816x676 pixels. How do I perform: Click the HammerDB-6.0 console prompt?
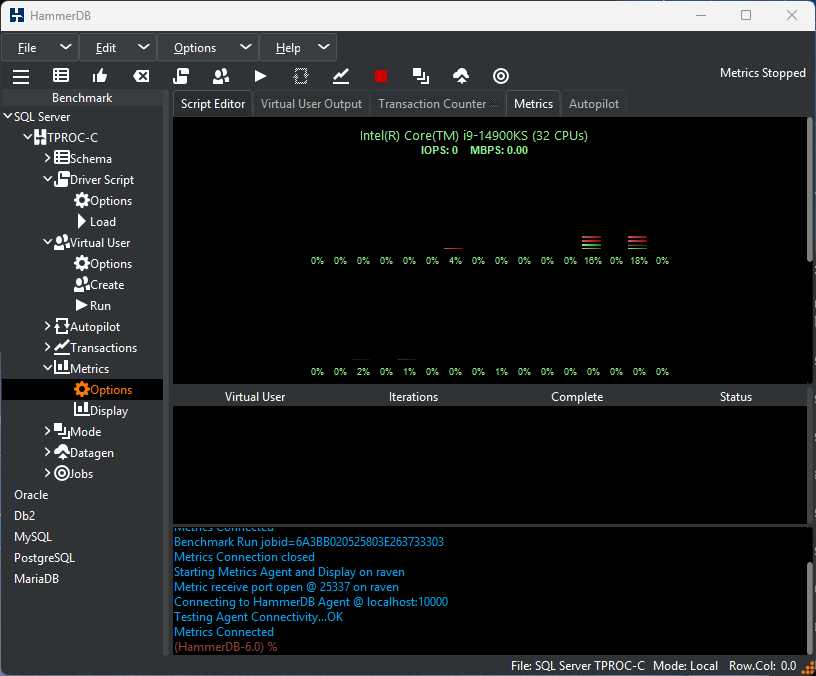[225, 647]
